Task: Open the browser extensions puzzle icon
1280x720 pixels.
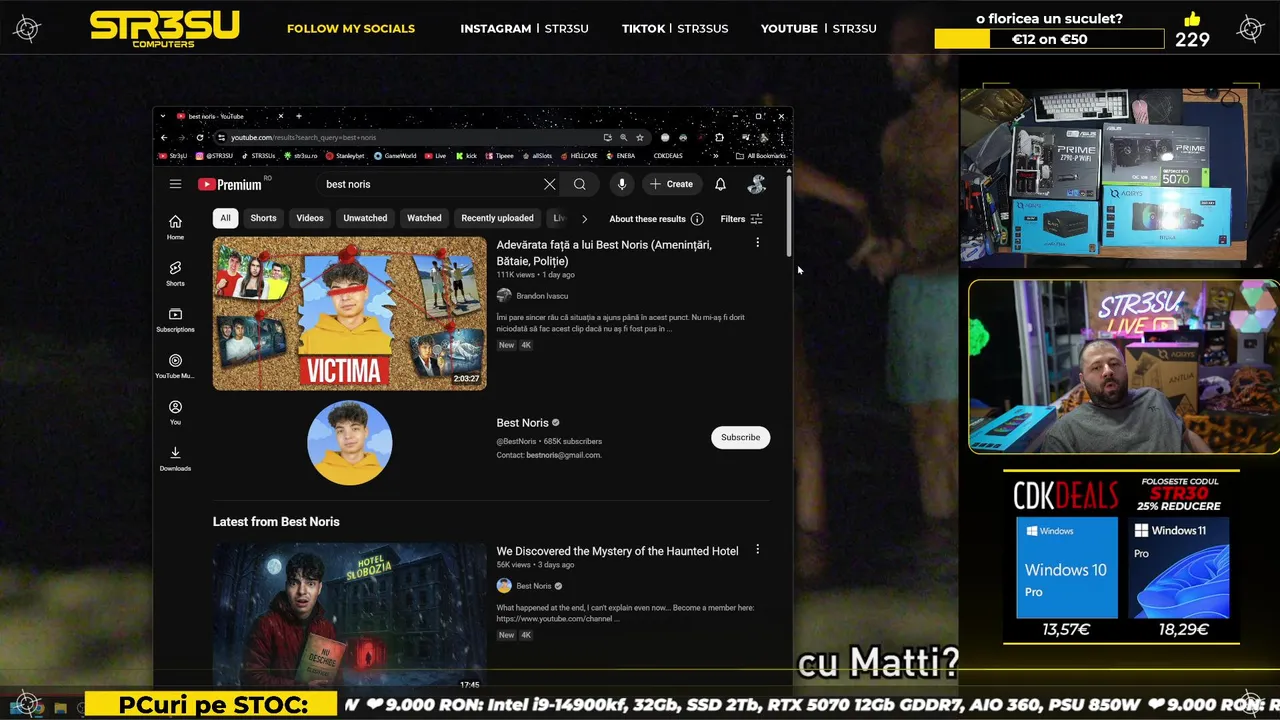Action: [719, 137]
